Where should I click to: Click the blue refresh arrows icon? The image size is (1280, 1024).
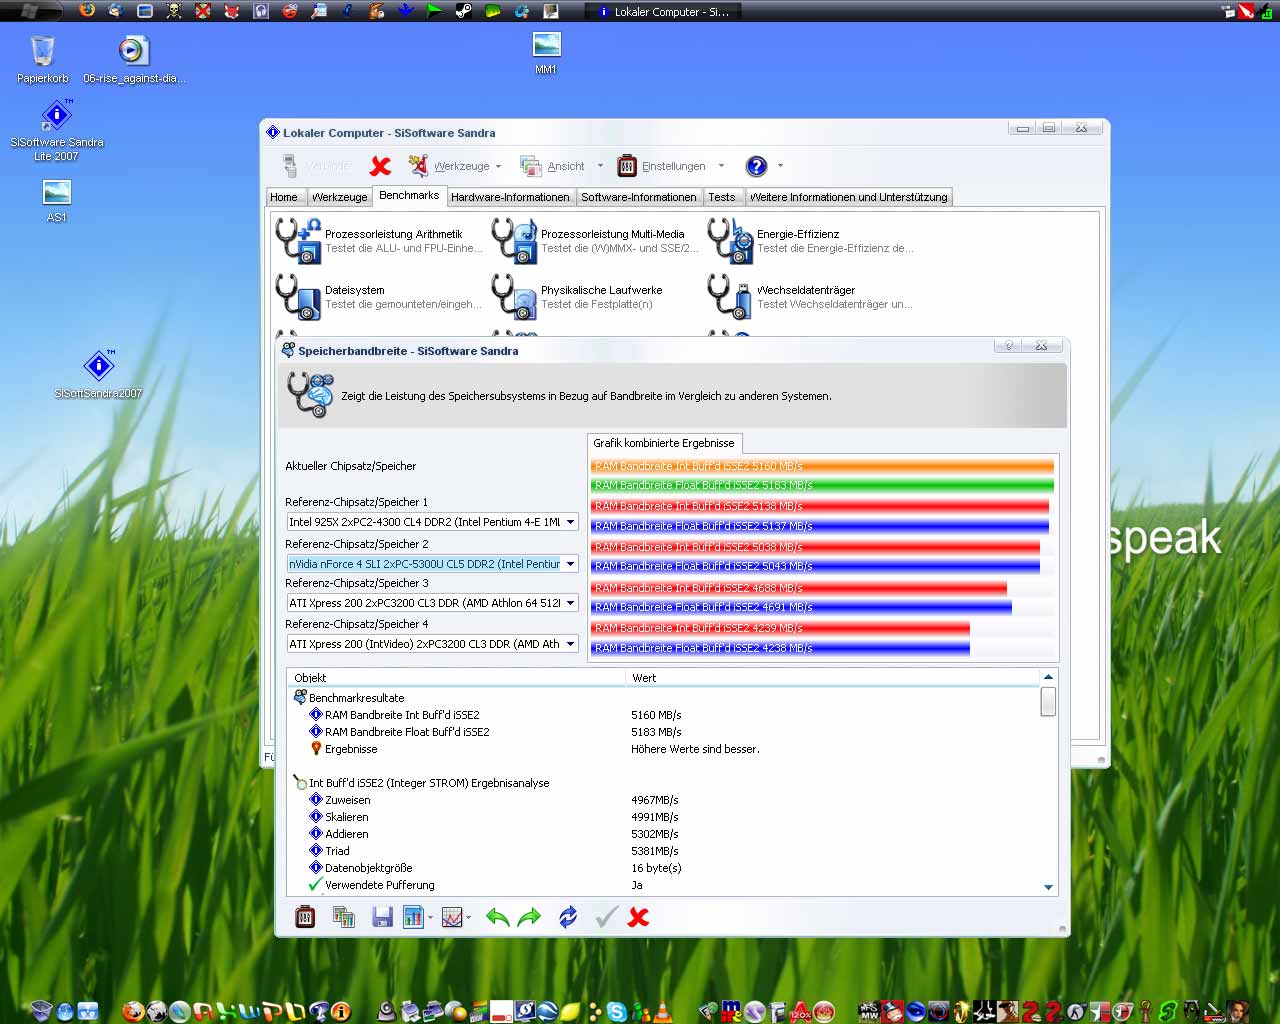click(x=568, y=916)
